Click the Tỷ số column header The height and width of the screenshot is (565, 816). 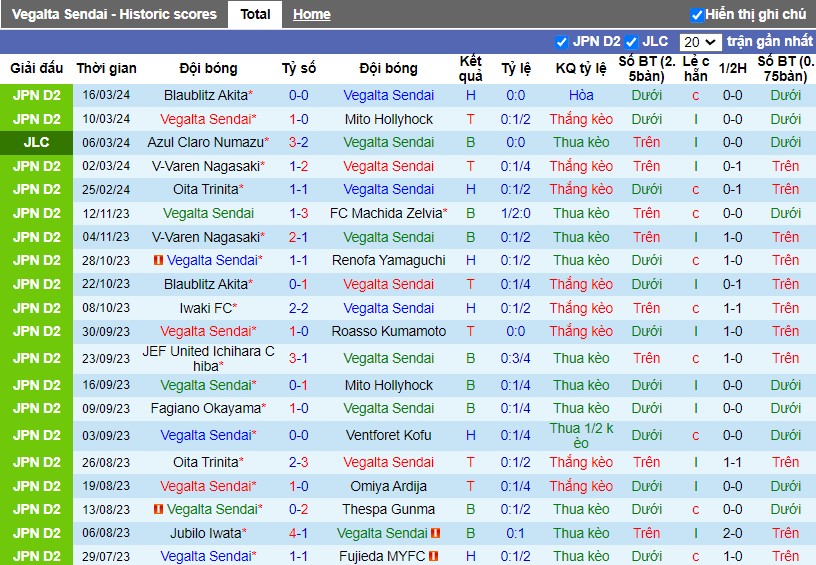click(298, 68)
